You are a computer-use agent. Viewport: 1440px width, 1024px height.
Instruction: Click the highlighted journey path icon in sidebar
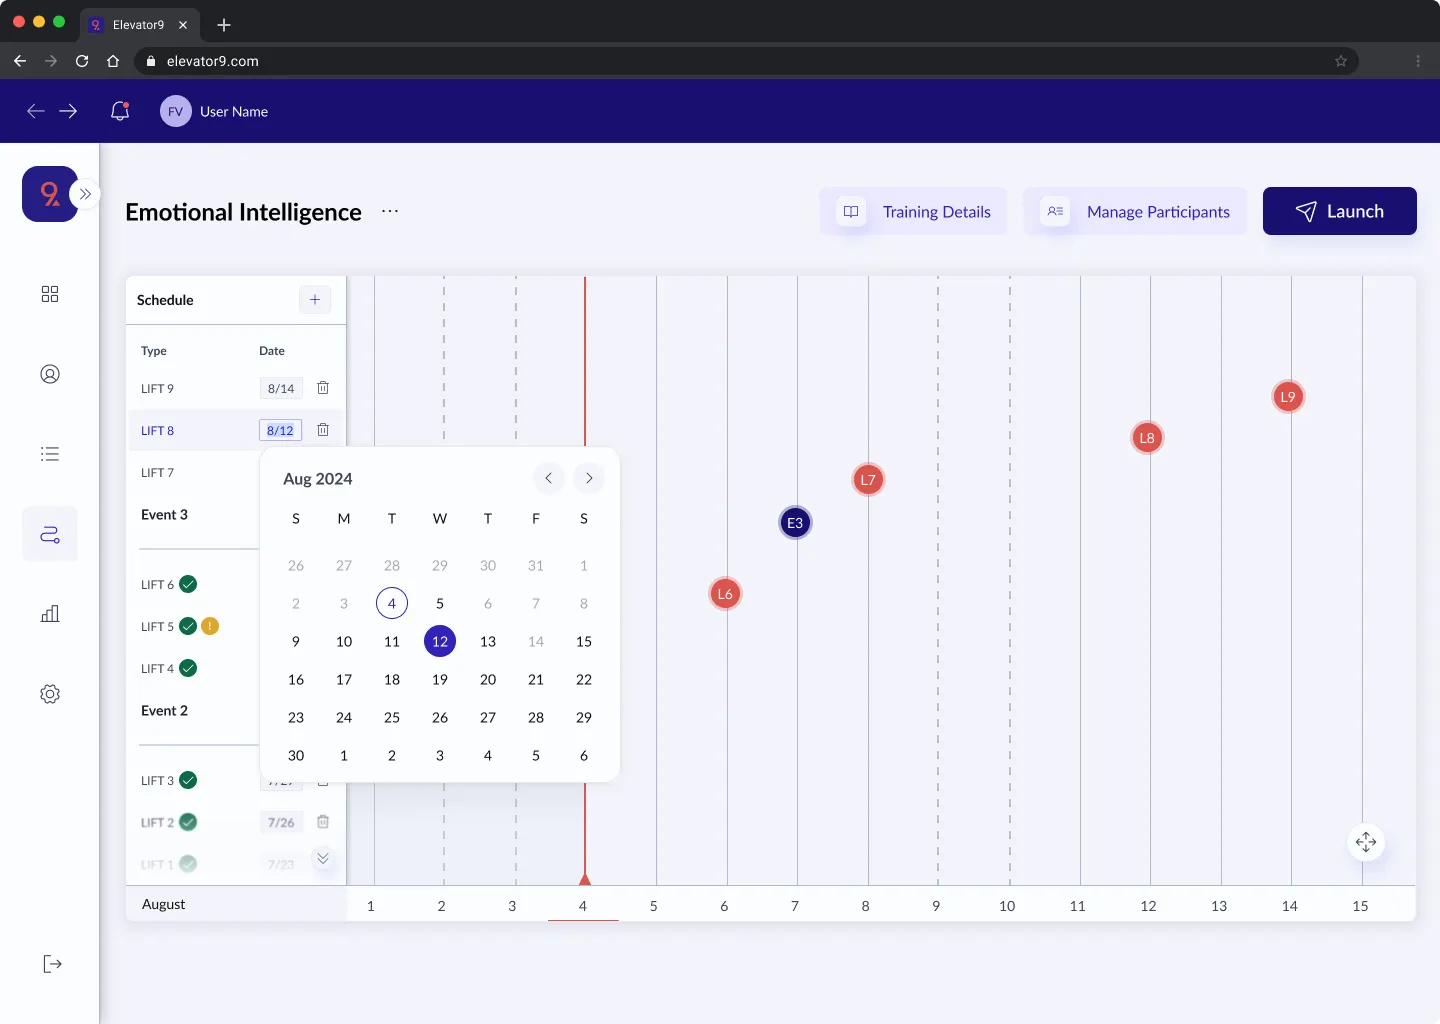[50, 534]
